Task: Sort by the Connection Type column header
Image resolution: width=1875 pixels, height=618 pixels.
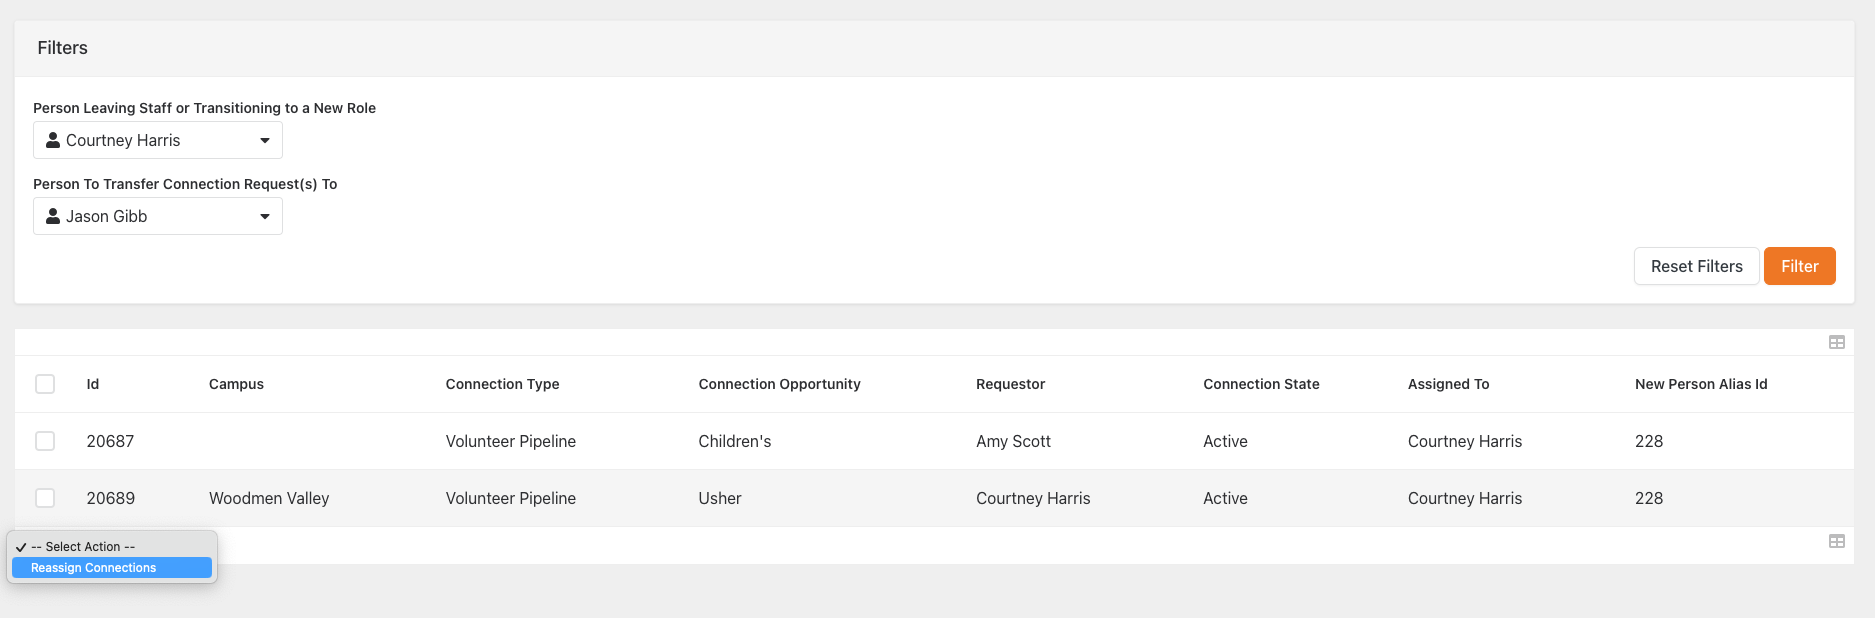Action: tap(502, 384)
